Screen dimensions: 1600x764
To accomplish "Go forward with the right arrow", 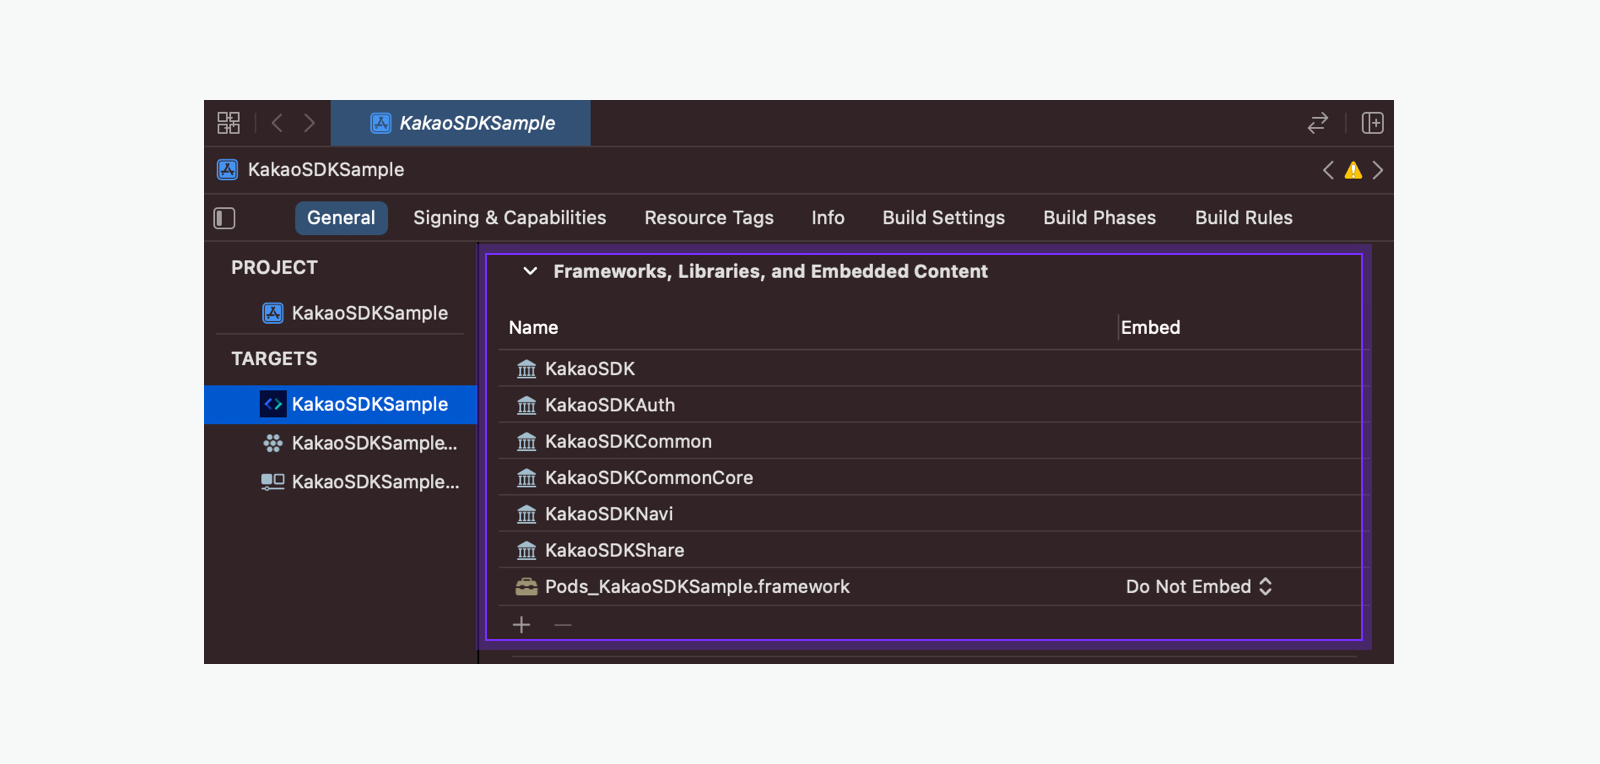I will click(309, 123).
